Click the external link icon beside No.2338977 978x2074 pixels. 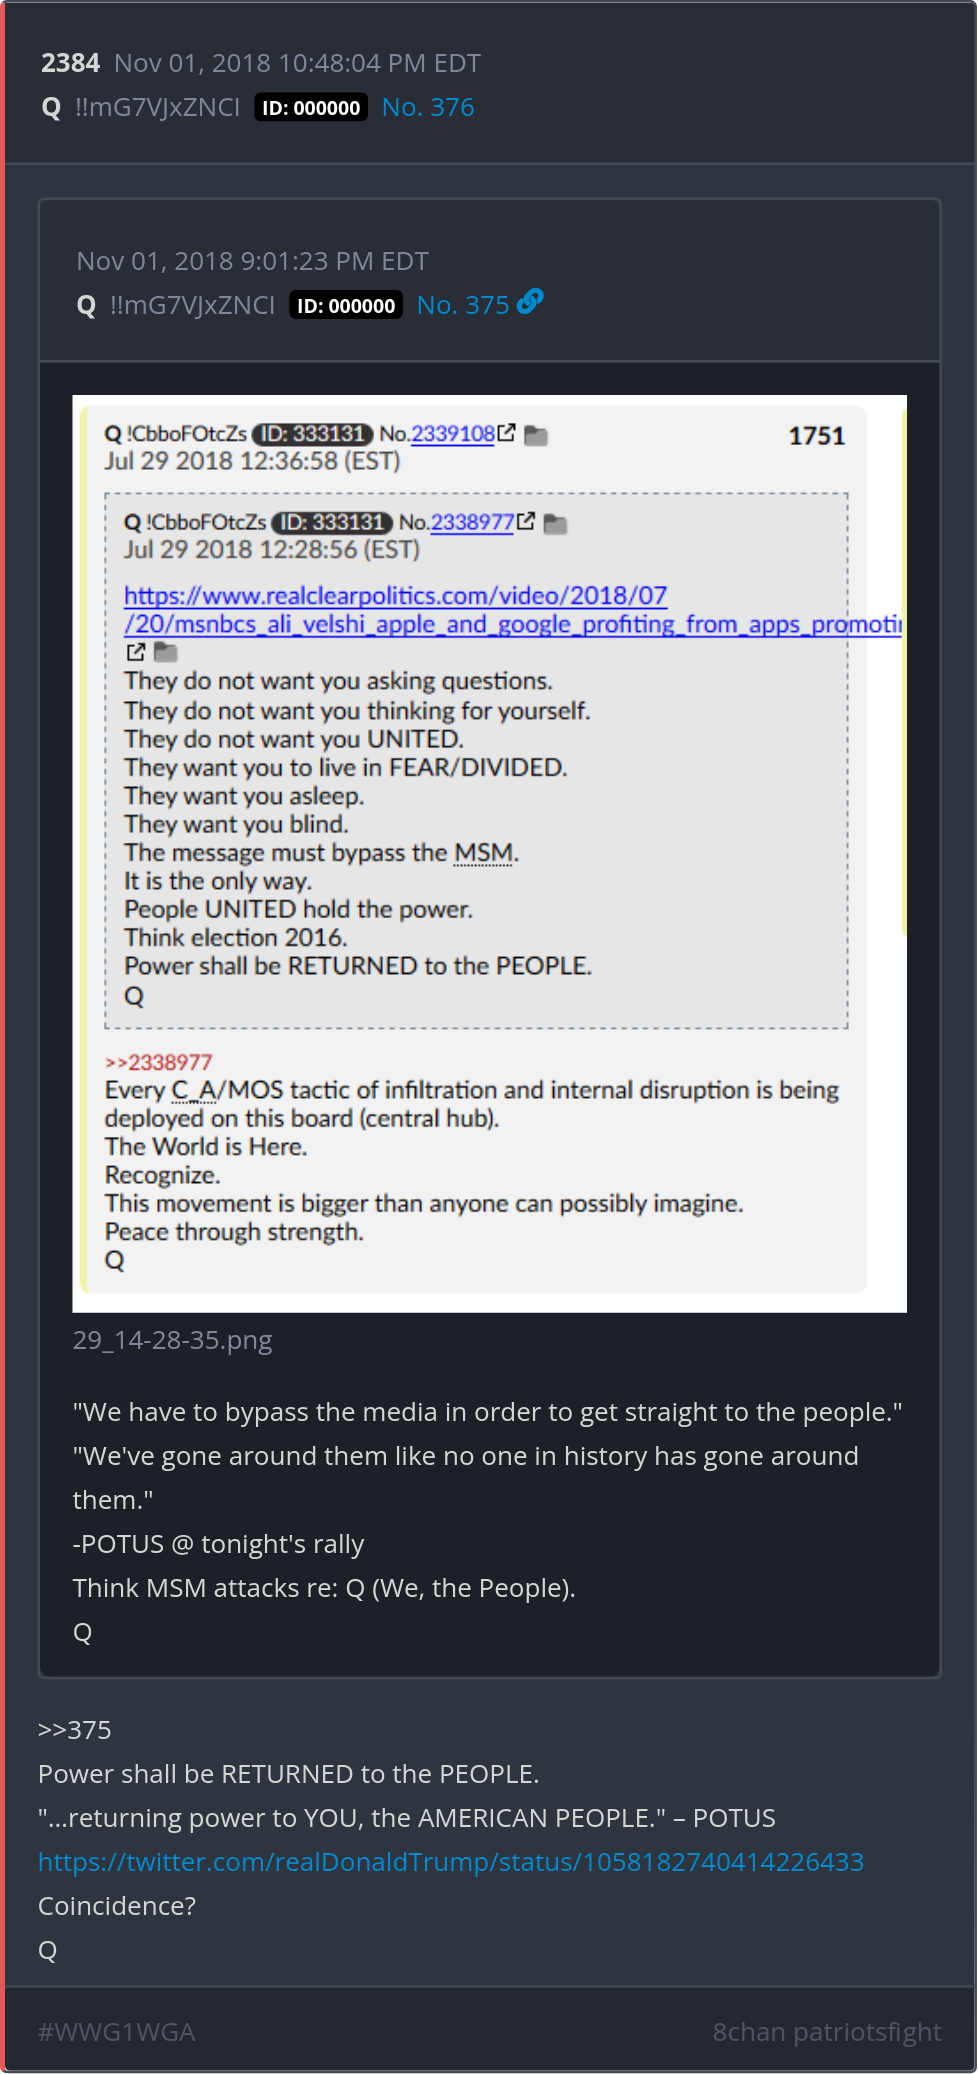(526, 521)
